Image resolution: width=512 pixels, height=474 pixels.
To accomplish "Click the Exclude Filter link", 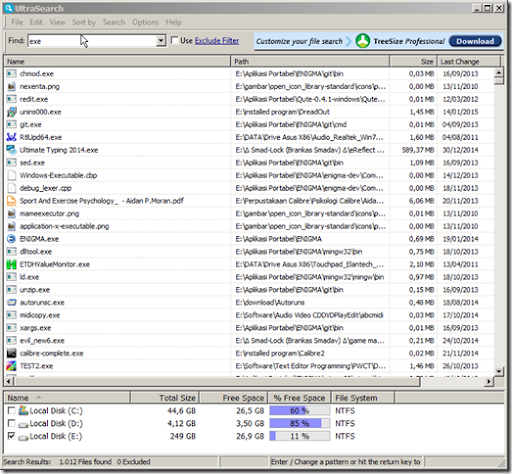I will [217, 41].
